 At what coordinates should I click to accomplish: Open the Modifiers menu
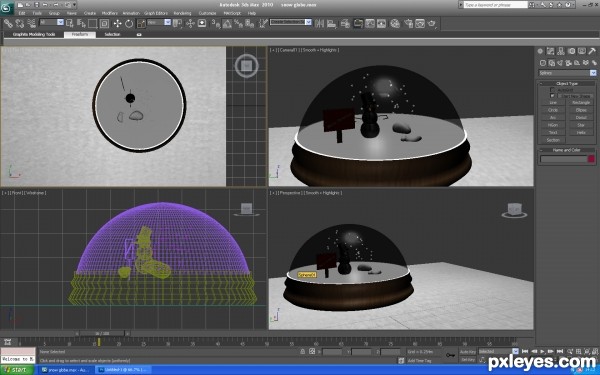(109, 13)
